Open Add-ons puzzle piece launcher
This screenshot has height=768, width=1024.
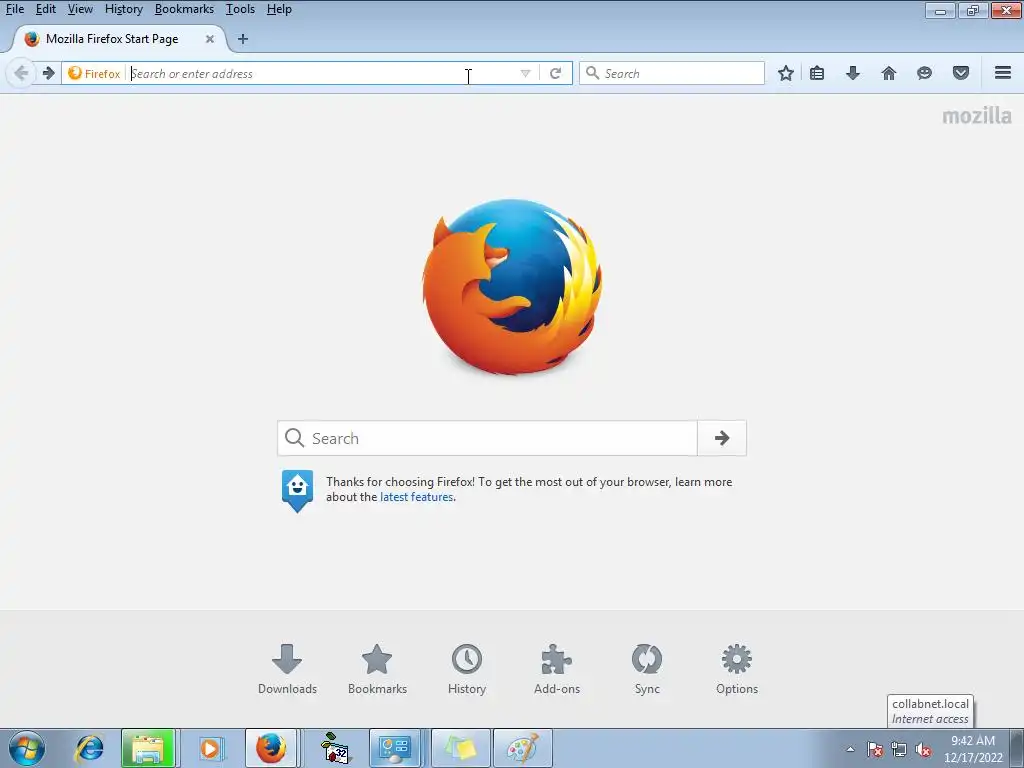557,669
